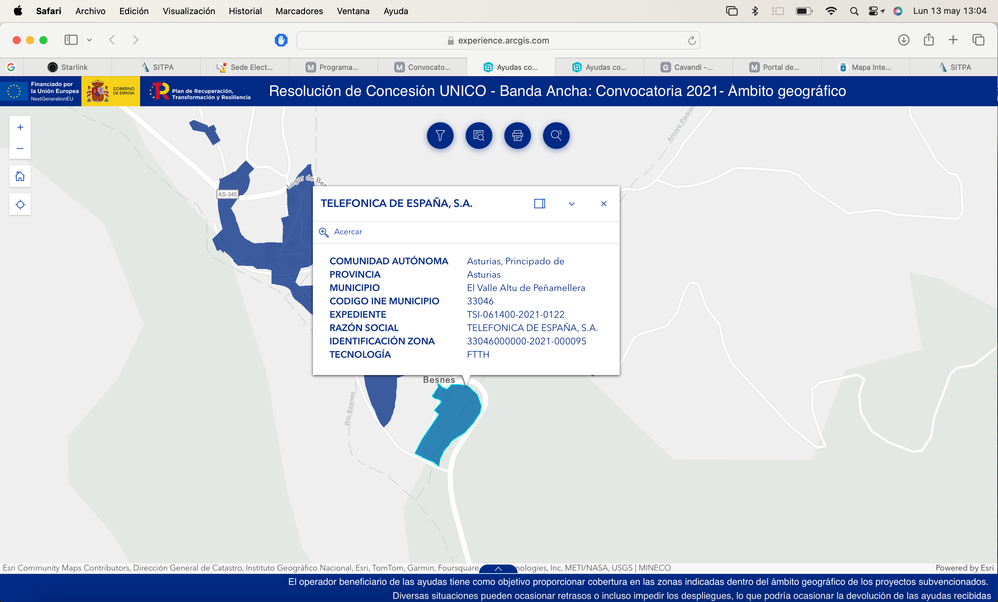Click the magnifier icon next to Acercar

tap(323, 231)
